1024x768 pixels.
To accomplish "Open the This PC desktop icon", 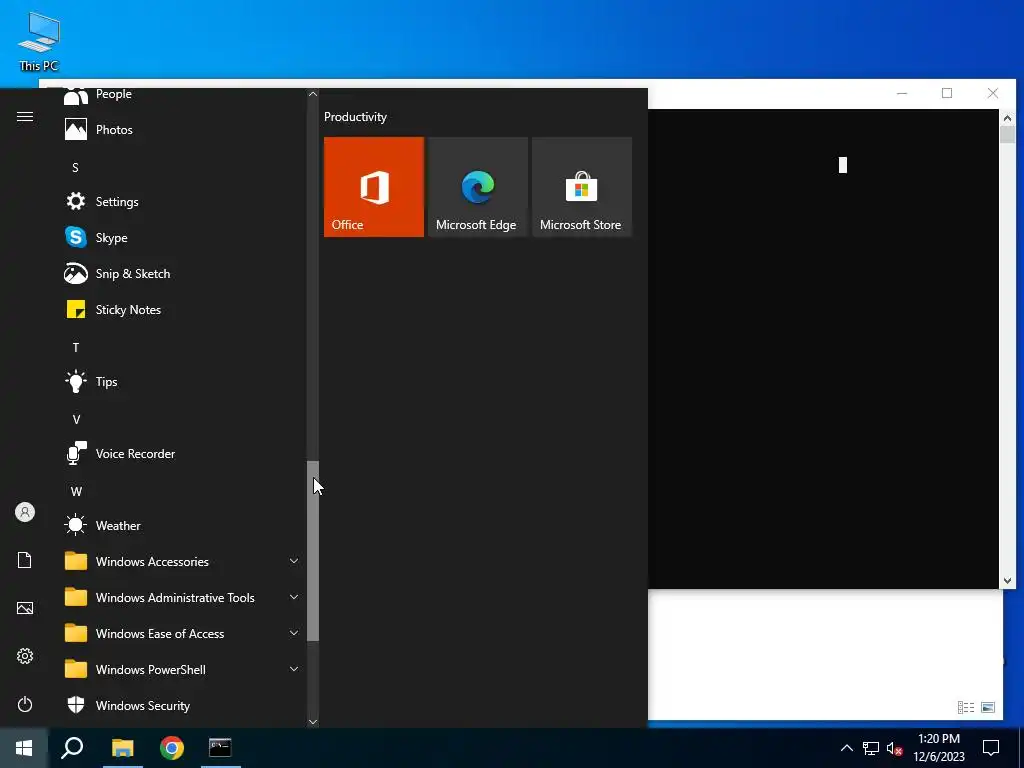I will coord(39,41).
